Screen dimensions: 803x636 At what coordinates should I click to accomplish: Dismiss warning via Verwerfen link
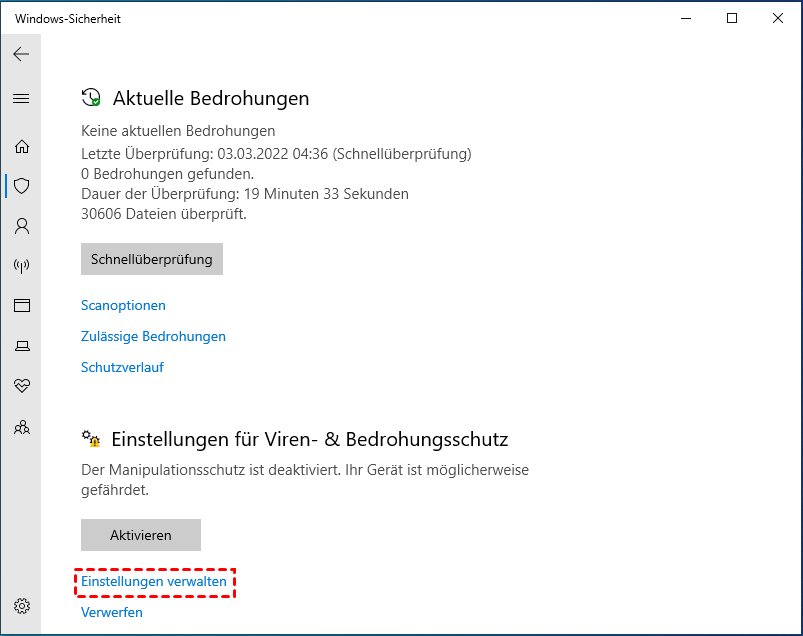click(x=112, y=612)
